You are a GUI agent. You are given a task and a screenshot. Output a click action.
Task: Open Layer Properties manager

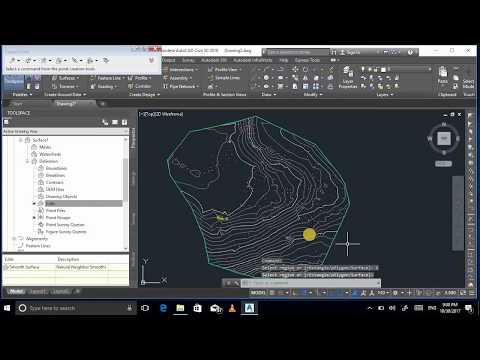[348, 78]
